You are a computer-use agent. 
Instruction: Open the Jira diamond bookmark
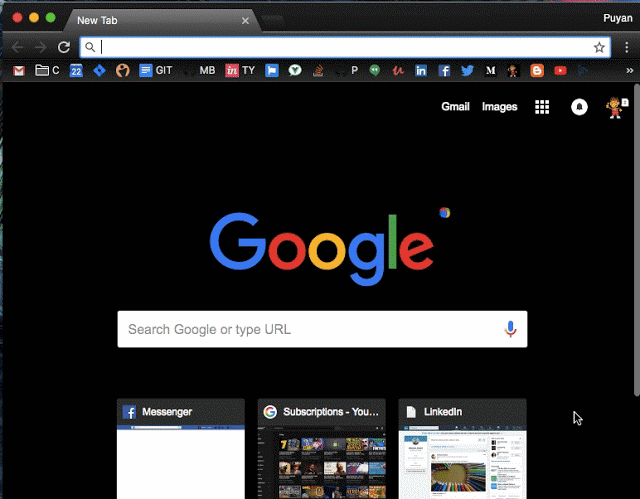click(x=99, y=71)
